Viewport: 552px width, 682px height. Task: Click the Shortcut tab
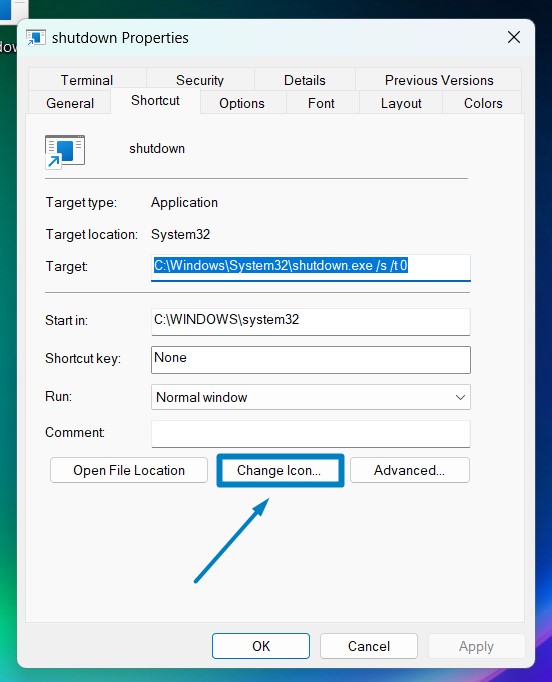155,100
